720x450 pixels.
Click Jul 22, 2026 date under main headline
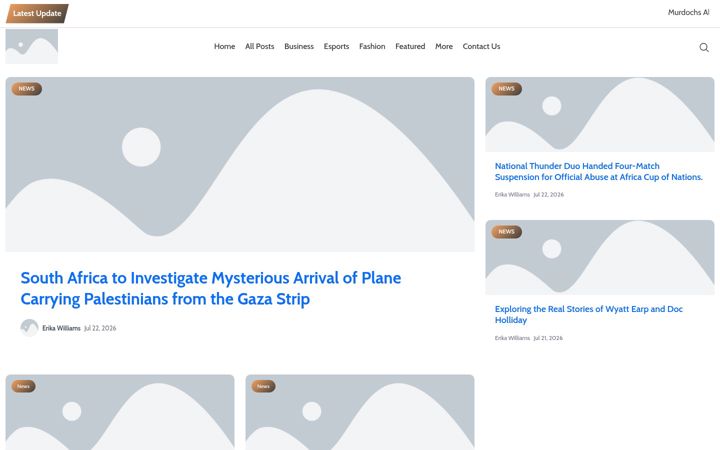100,328
